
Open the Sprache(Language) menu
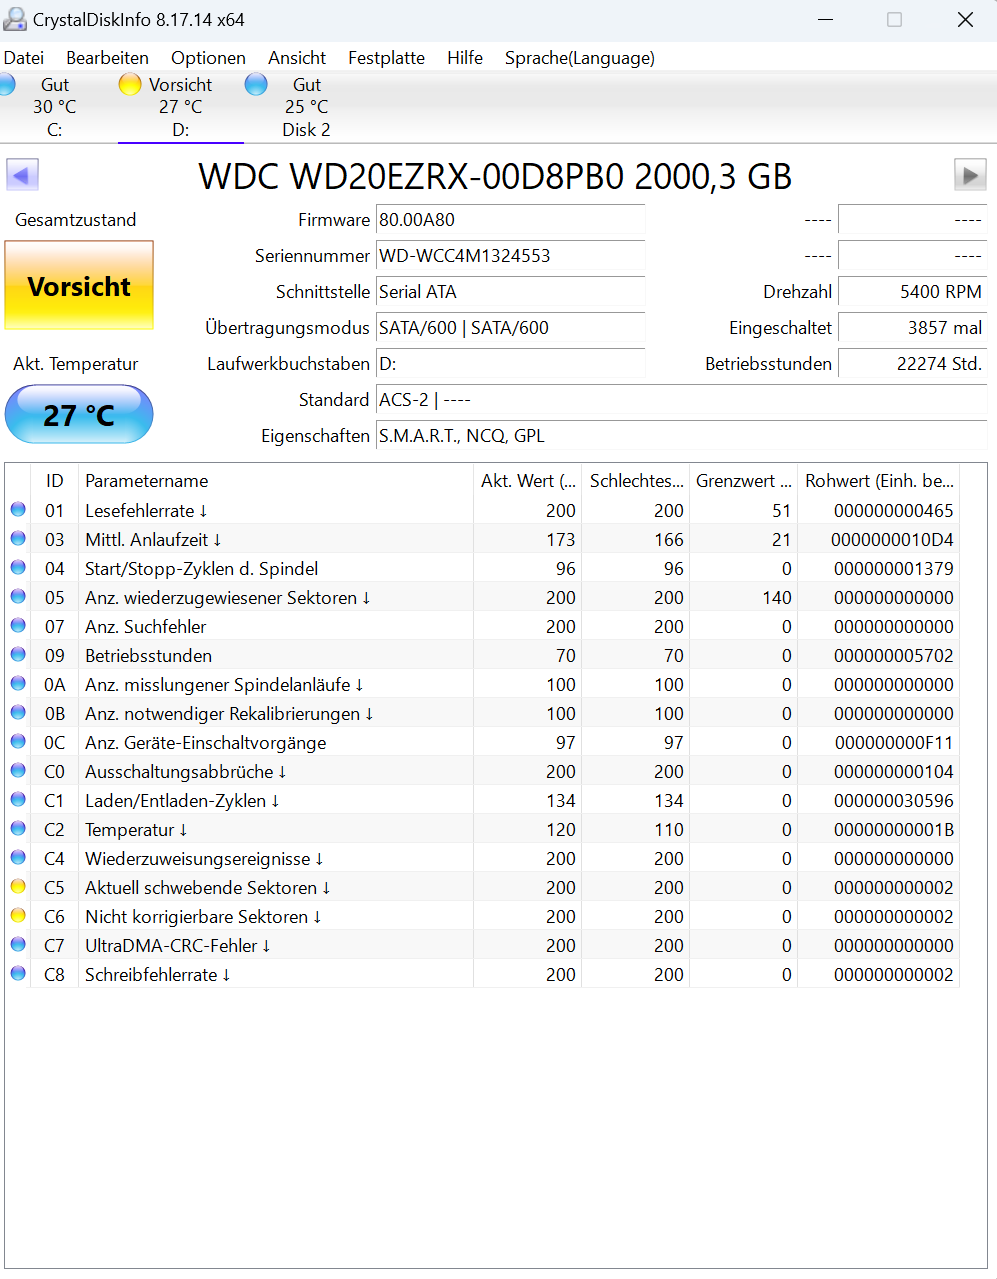tap(580, 58)
